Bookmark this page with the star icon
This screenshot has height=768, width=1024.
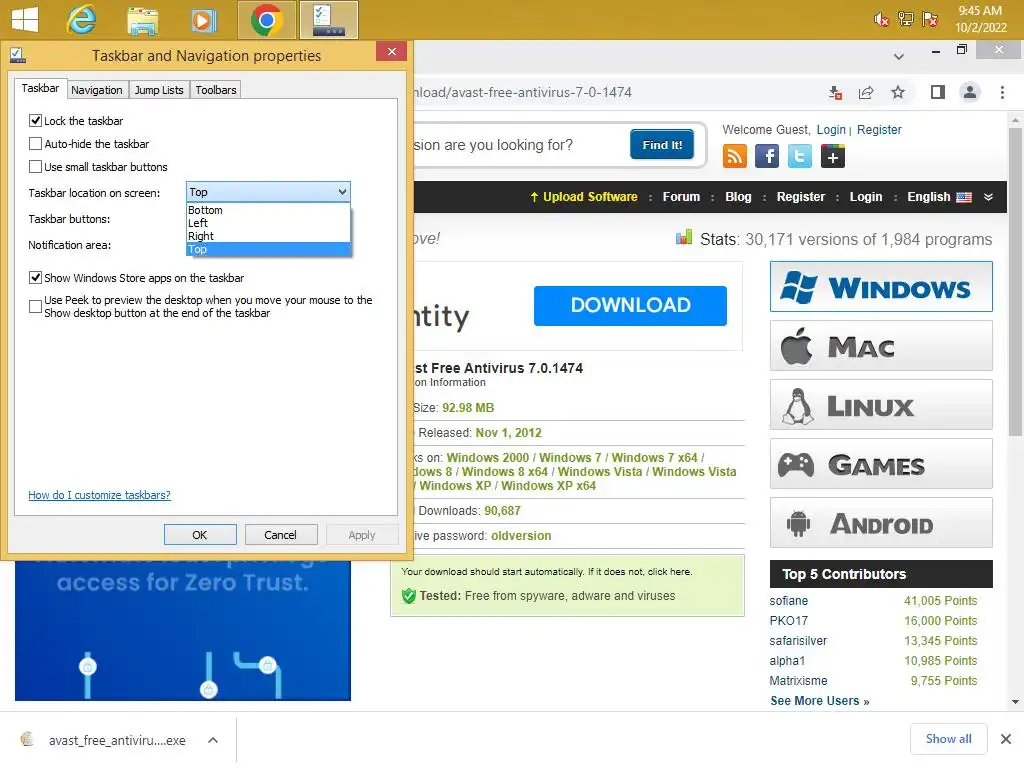coord(898,92)
